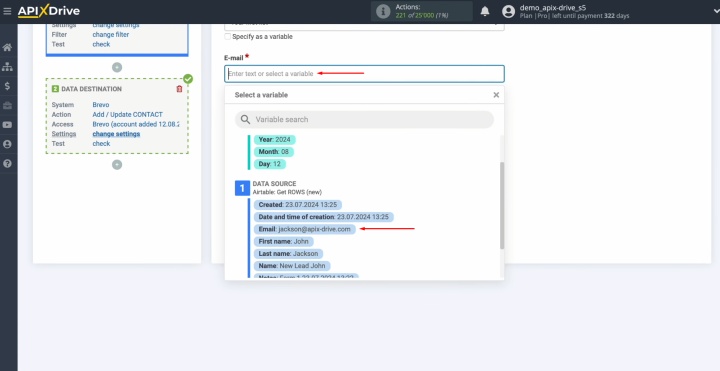Go to Home in sidebar
Screen dimensions: 720x371
point(7,47)
